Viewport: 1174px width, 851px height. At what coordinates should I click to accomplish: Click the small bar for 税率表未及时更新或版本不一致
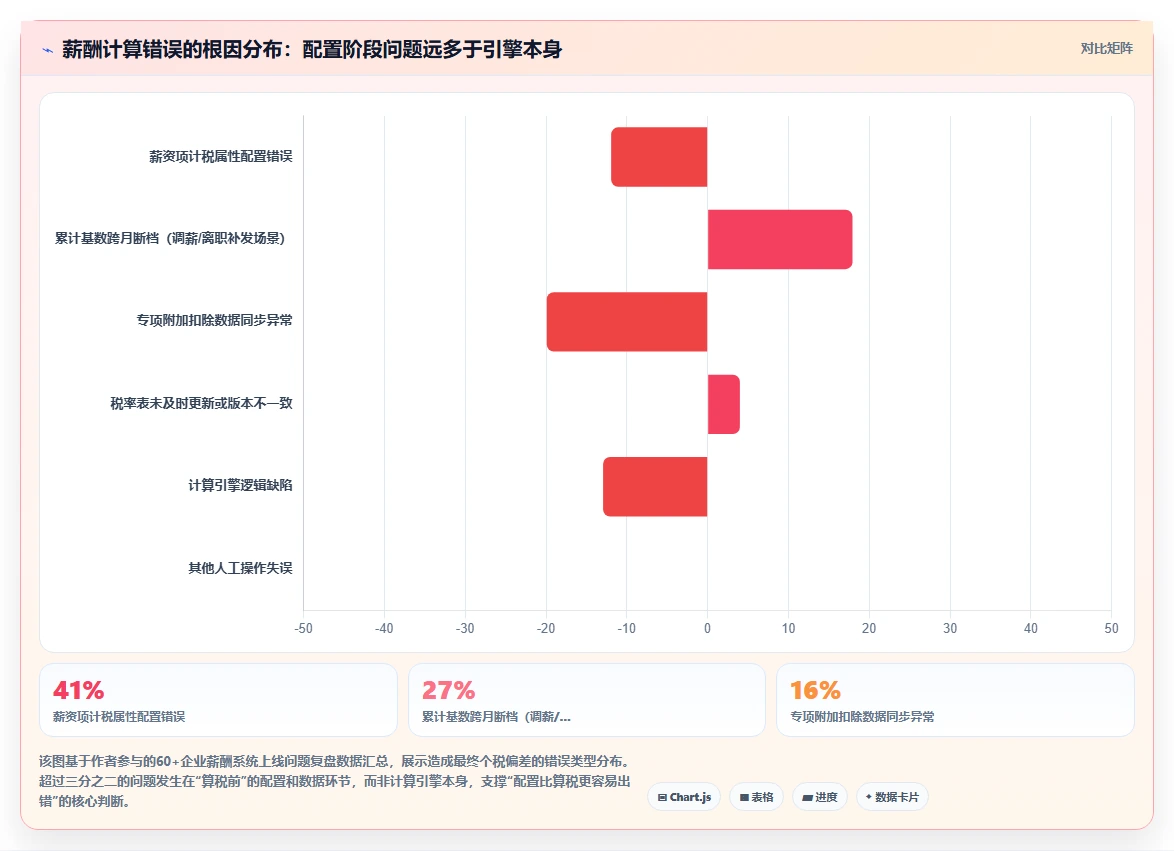[x=723, y=403]
